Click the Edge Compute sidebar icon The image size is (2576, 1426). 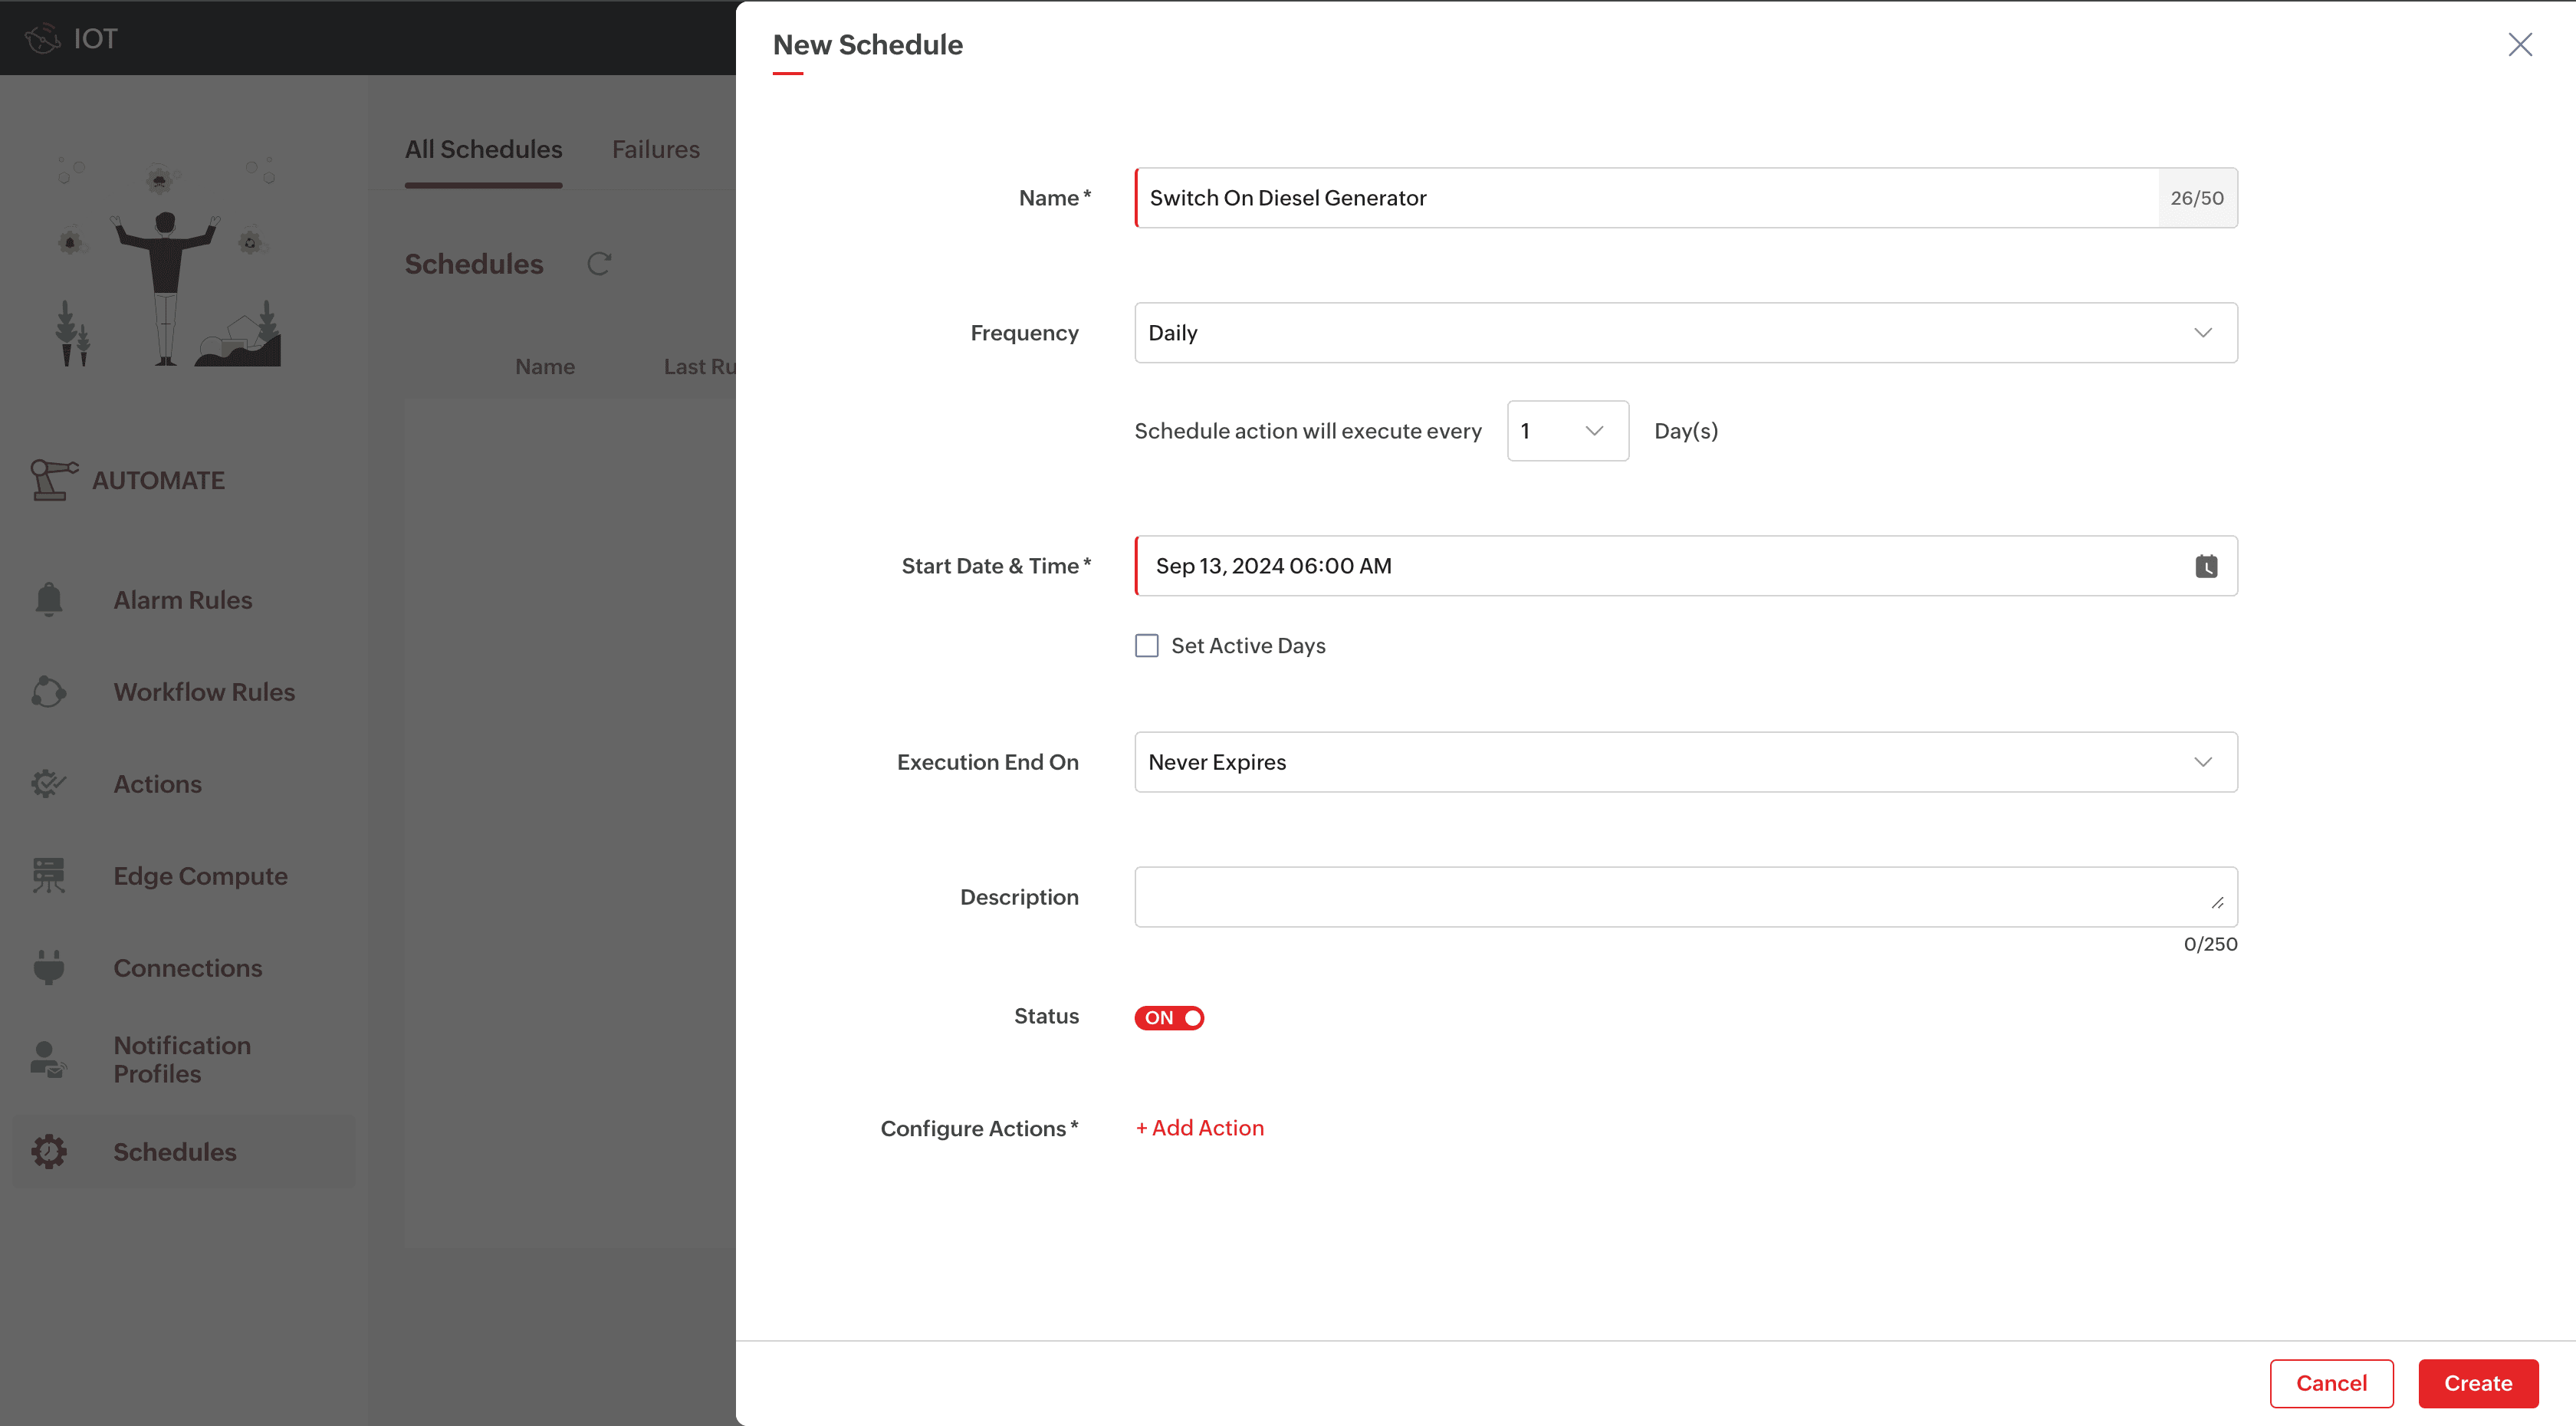[48, 875]
